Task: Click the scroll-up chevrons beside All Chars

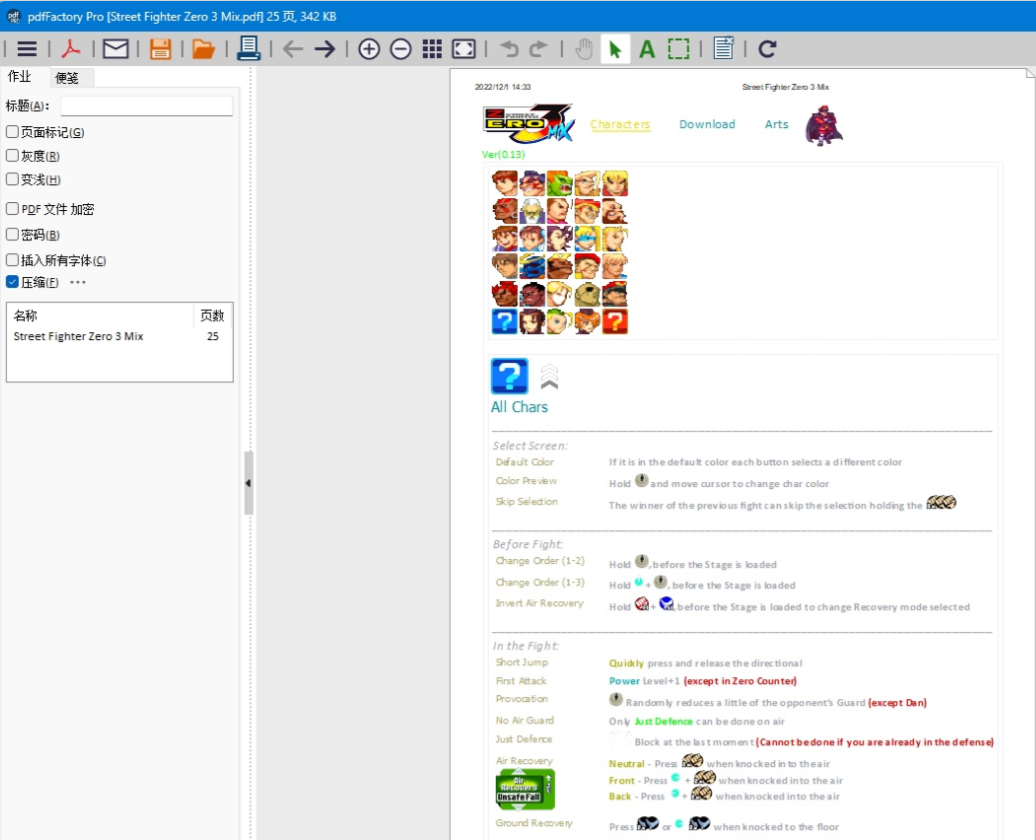Action: point(549,377)
